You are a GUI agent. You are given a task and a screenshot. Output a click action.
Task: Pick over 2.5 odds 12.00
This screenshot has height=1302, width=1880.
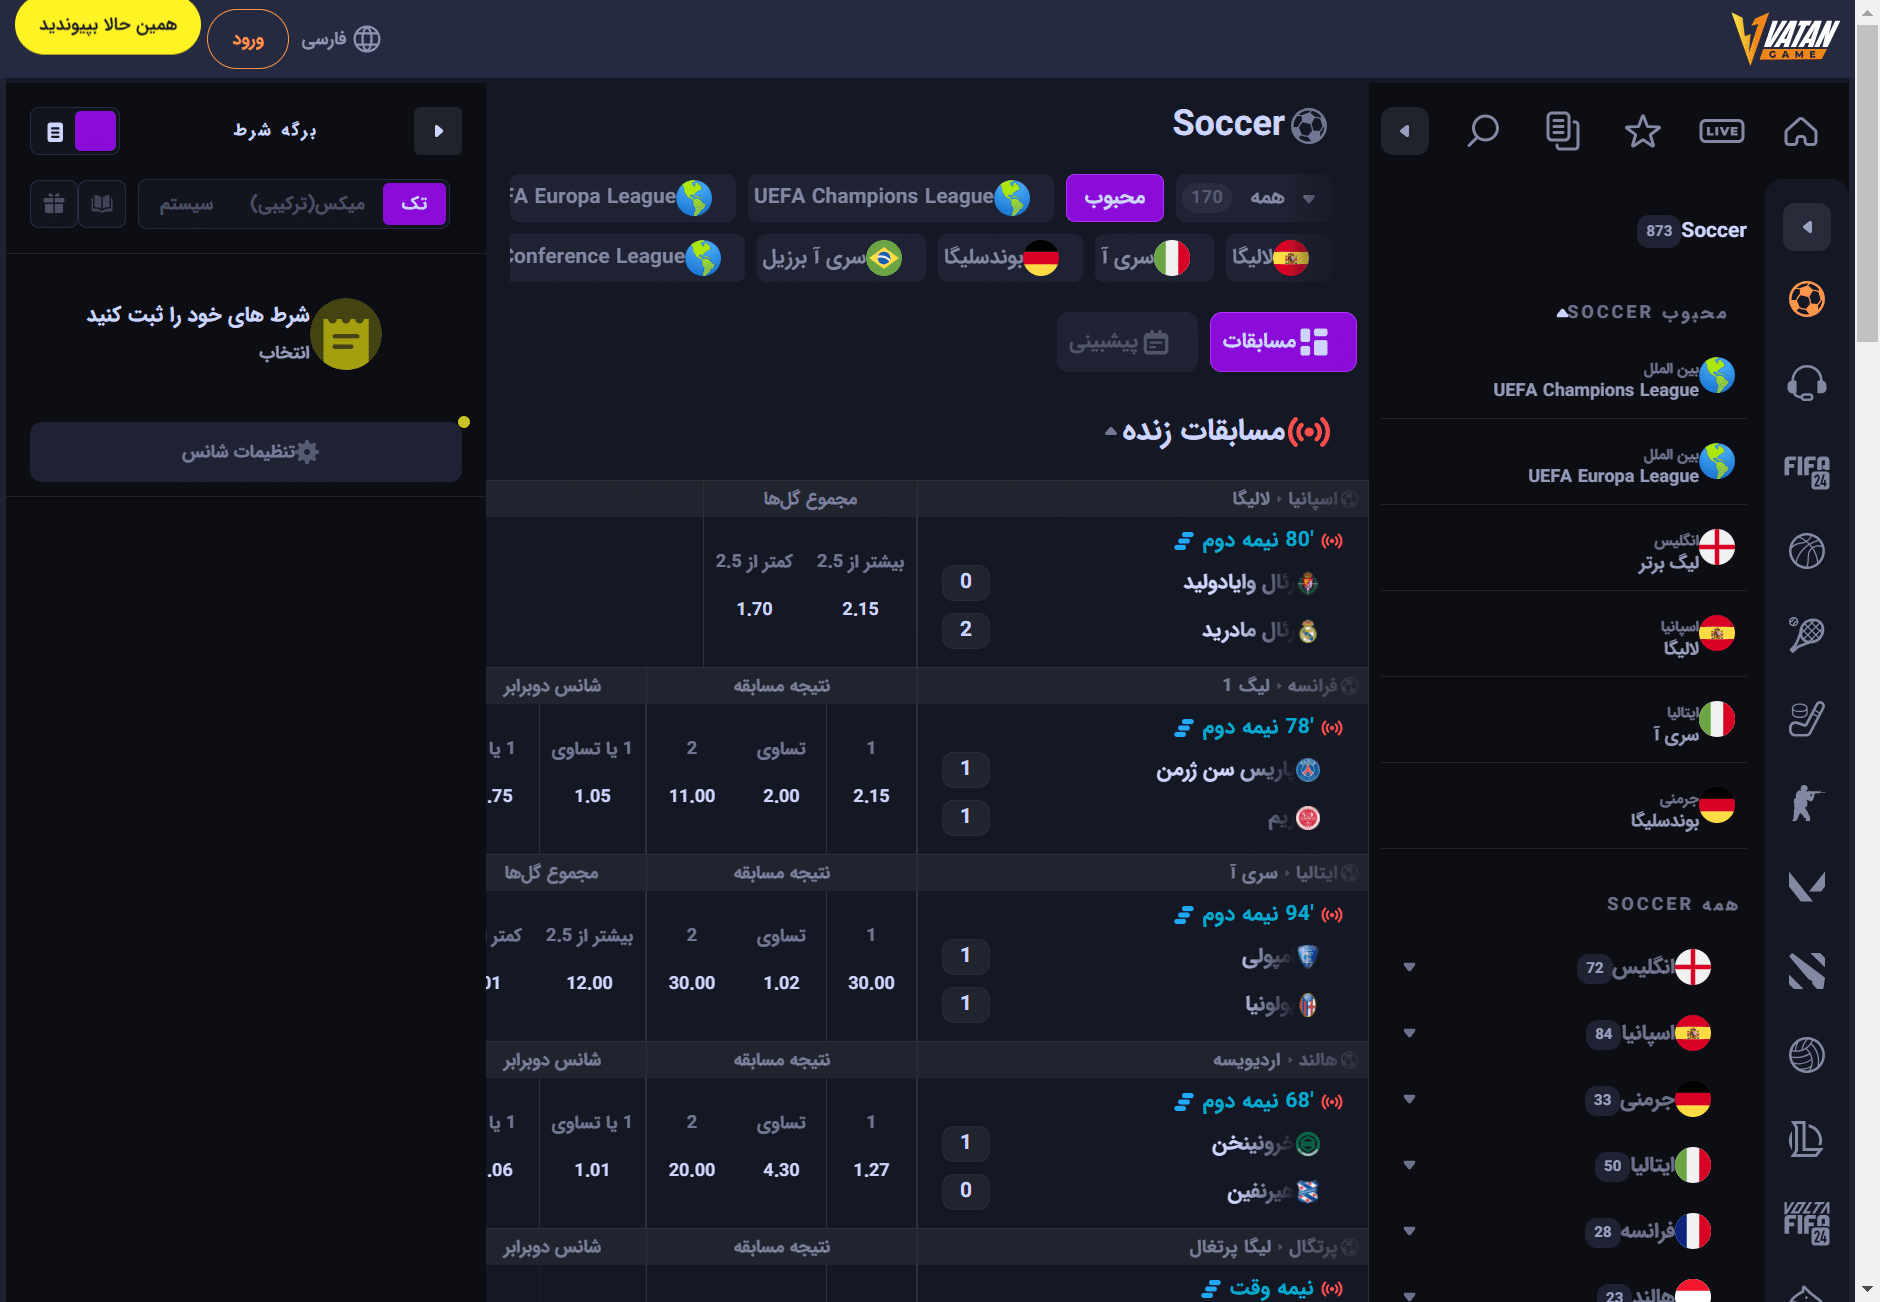pyautogui.click(x=589, y=983)
